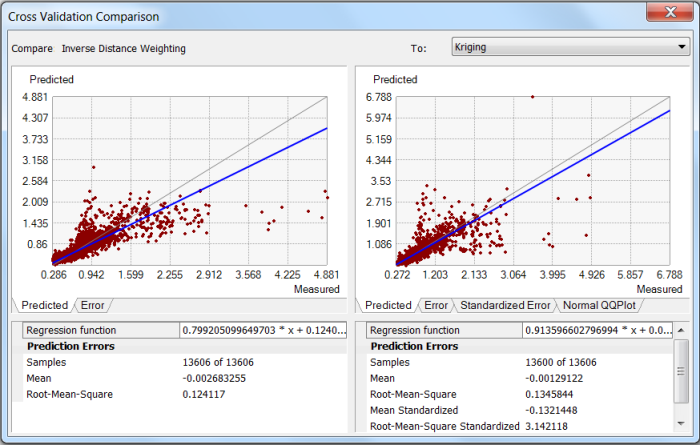The width and height of the screenshot is (700, 445).
Task: Open the Kriging comparison dropdown
Action: point(571,47)
